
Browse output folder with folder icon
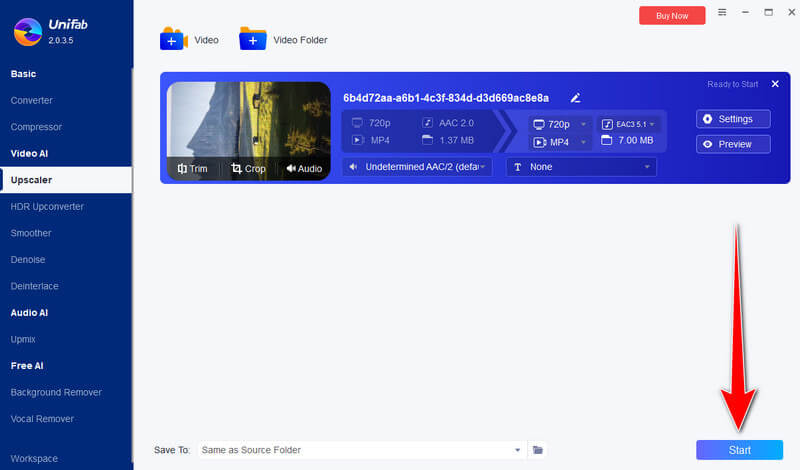[538, 450]
